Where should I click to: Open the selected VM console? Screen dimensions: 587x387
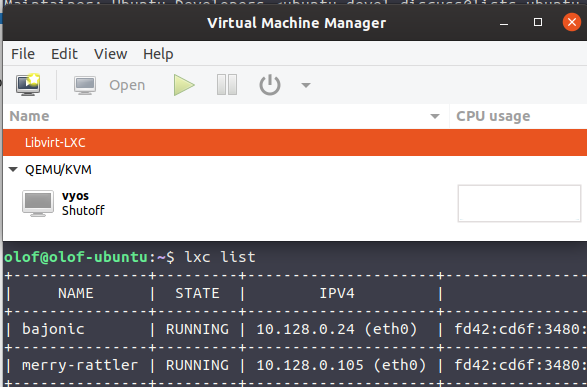[x=109, y=85]
